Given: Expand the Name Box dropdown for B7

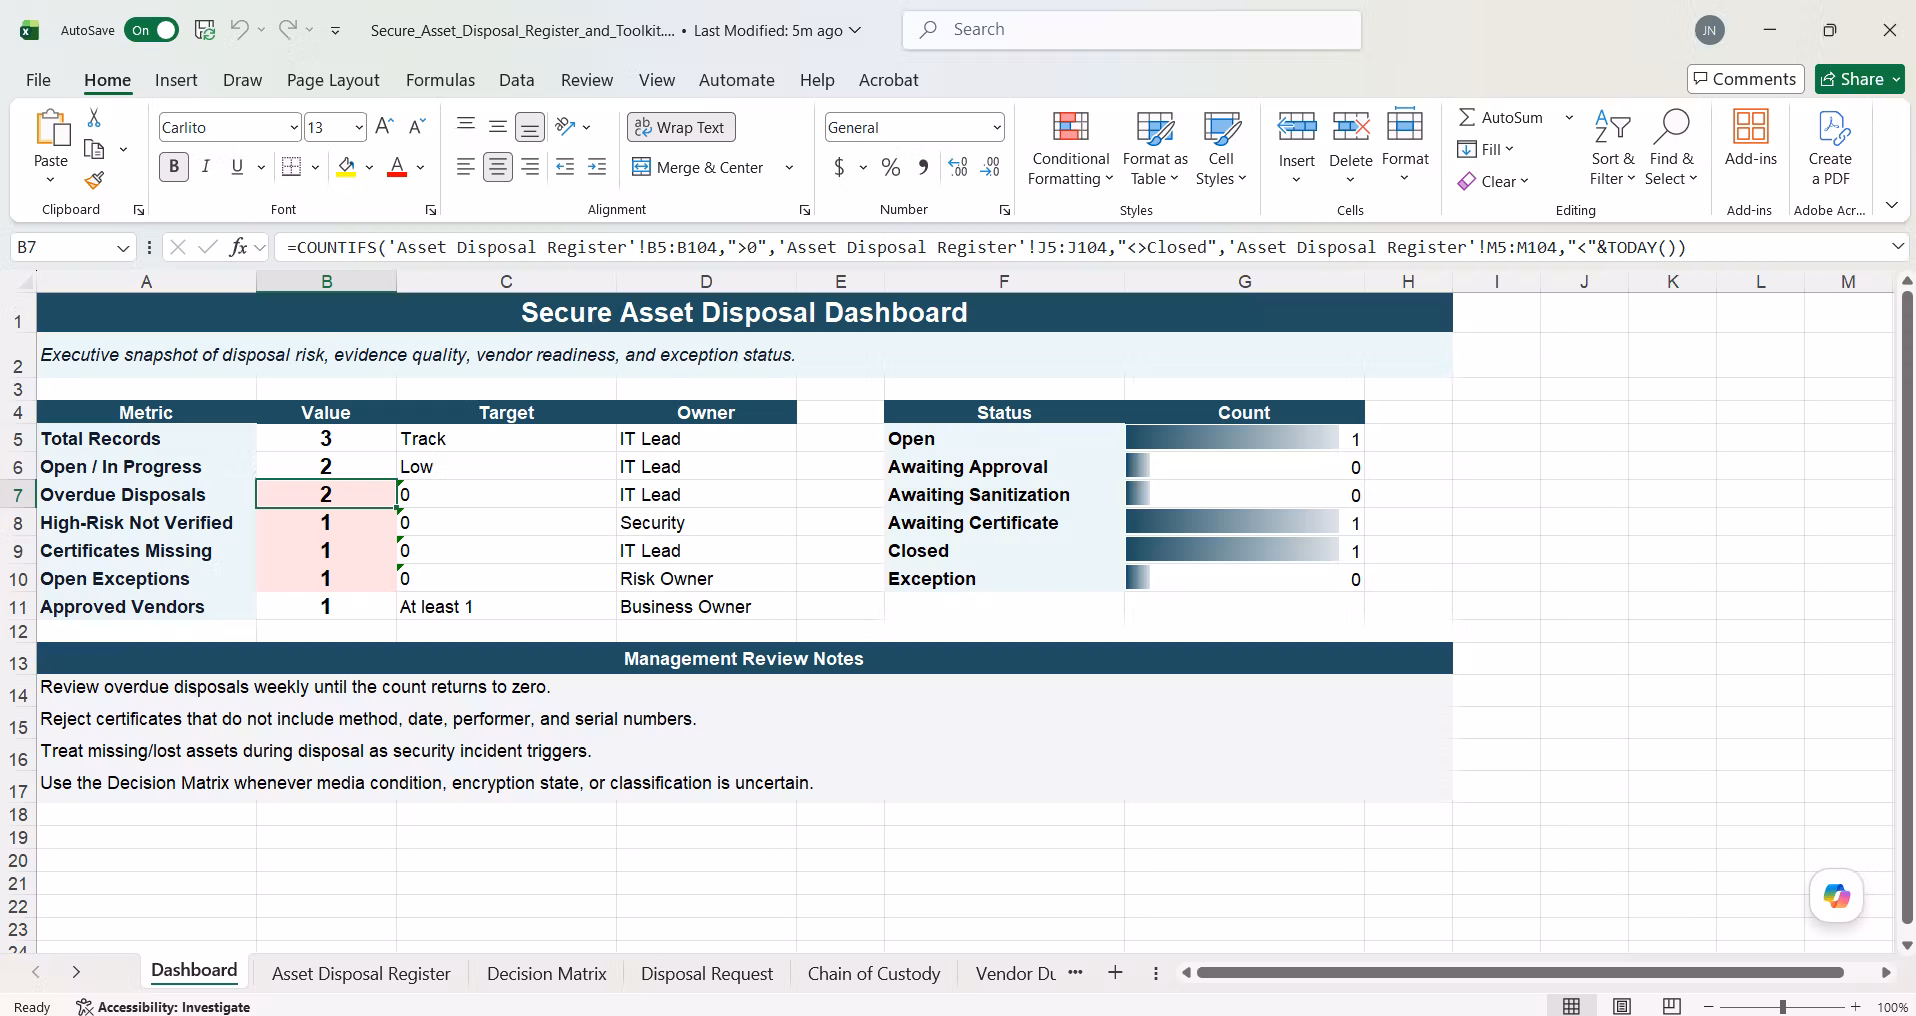Looking at the screenshot, I should coord(123,247).
